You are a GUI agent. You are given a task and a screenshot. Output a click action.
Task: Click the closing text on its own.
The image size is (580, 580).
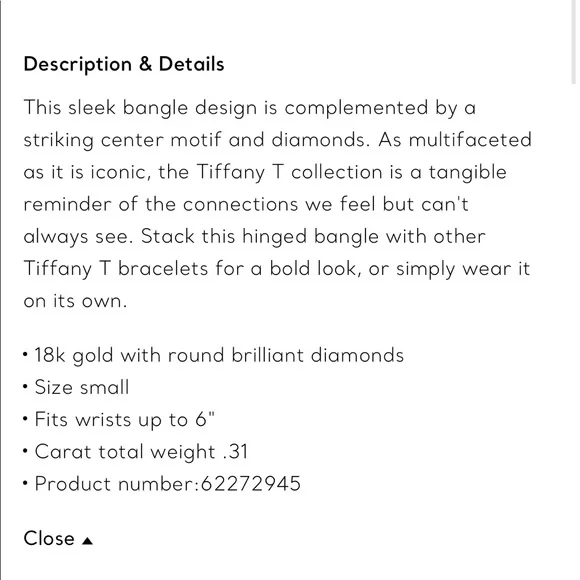click(x=75, y=301)
